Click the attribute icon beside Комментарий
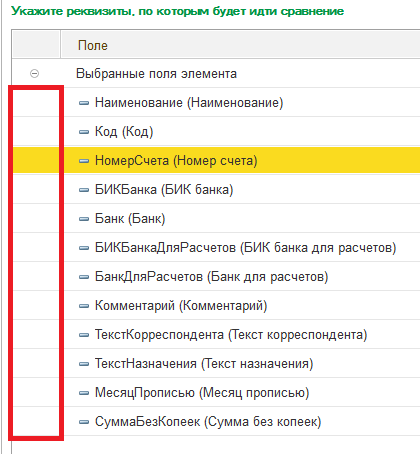 point(84,306)
